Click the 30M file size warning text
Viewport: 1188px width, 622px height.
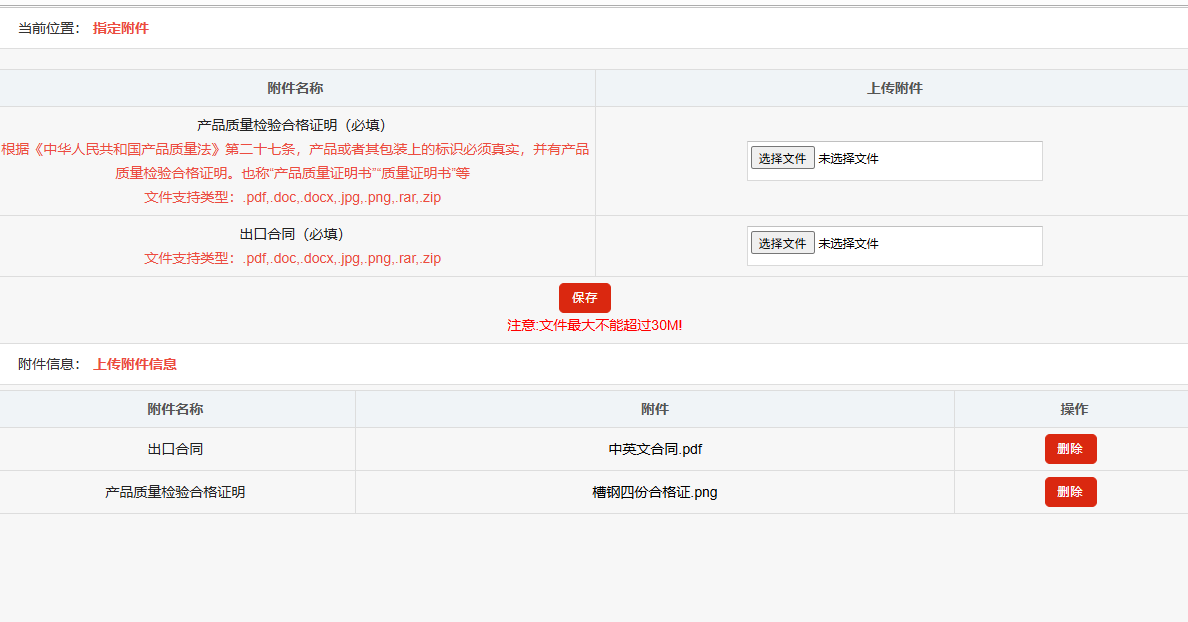pos(594,325)
